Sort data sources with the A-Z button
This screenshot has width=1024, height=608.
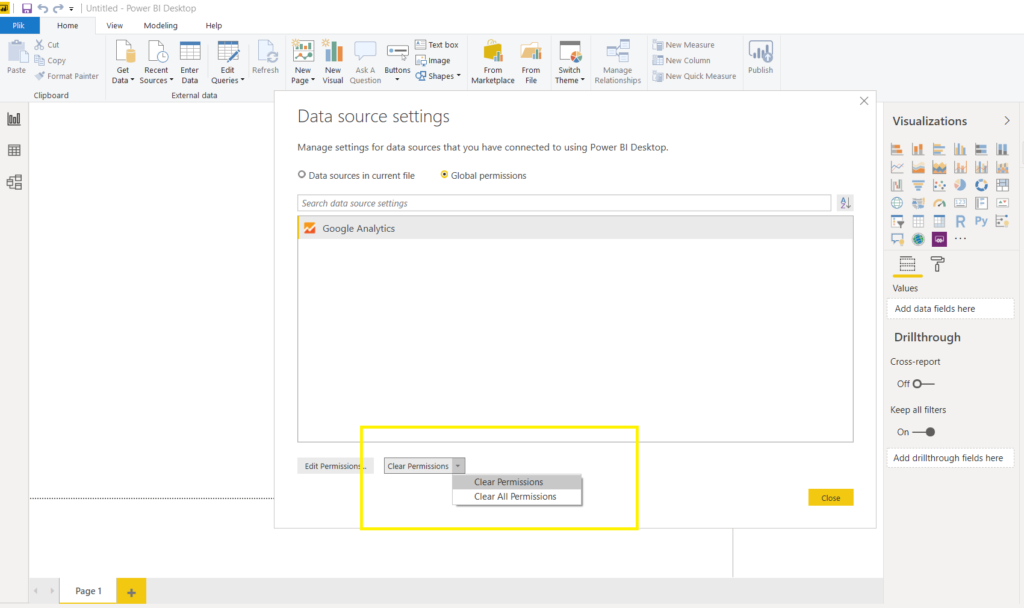845,203
